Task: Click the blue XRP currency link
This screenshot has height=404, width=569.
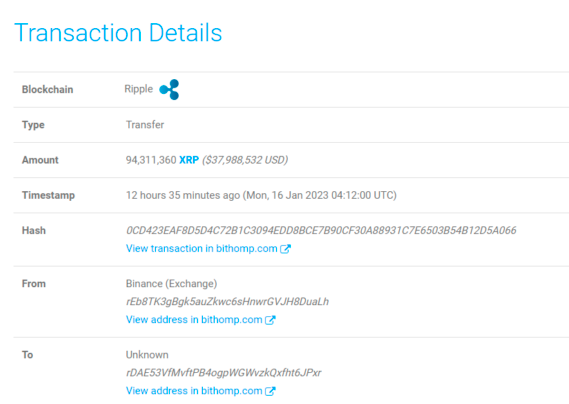Action: (189, 160)
